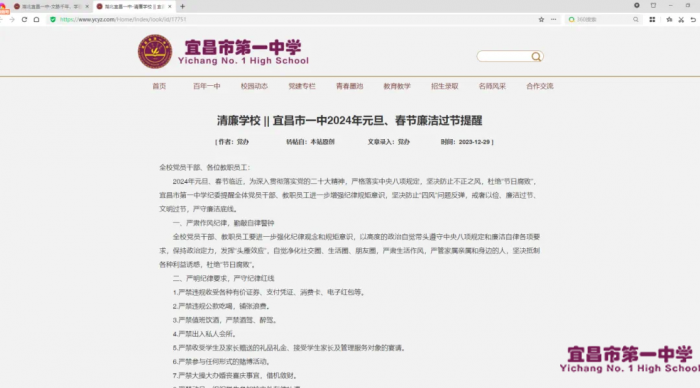
Task: Reload the page with the refresh icon
Action: tap(25, 20)
